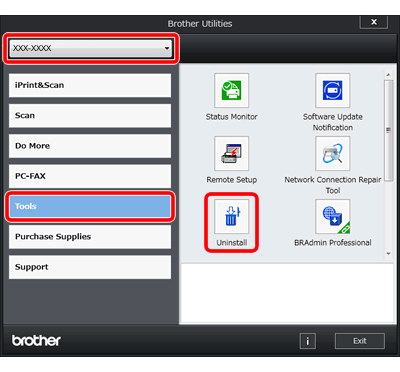The image size is (400, 372).
Task: Start Network Connection Repair Tool icon
Action: click(333, 153)
